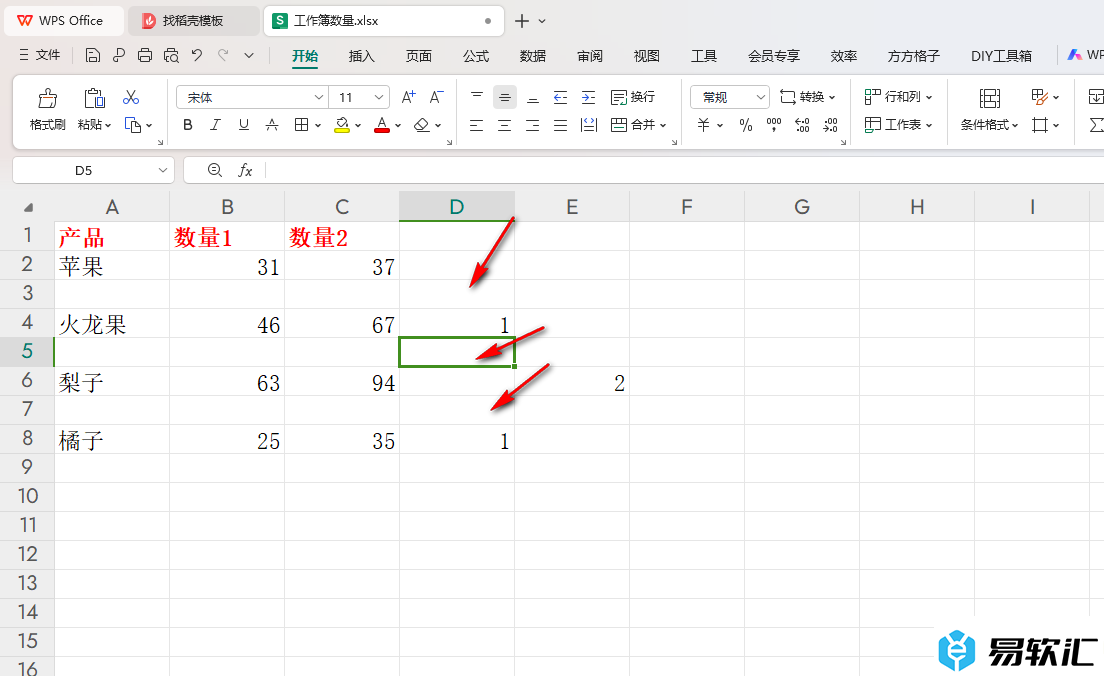Center text horizontally
The height and width of the screenshot is (676, 1104).
[505, 125]
